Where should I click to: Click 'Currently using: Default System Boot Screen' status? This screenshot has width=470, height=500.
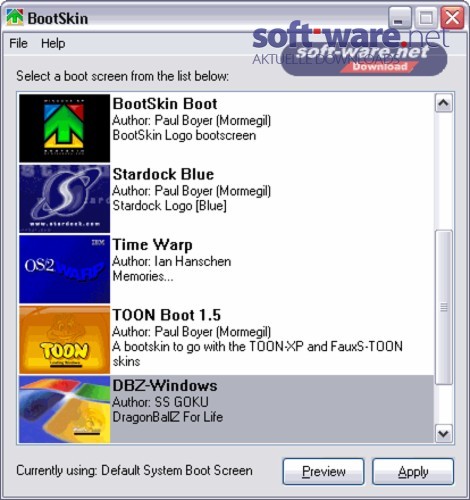(x=134, y=470)
